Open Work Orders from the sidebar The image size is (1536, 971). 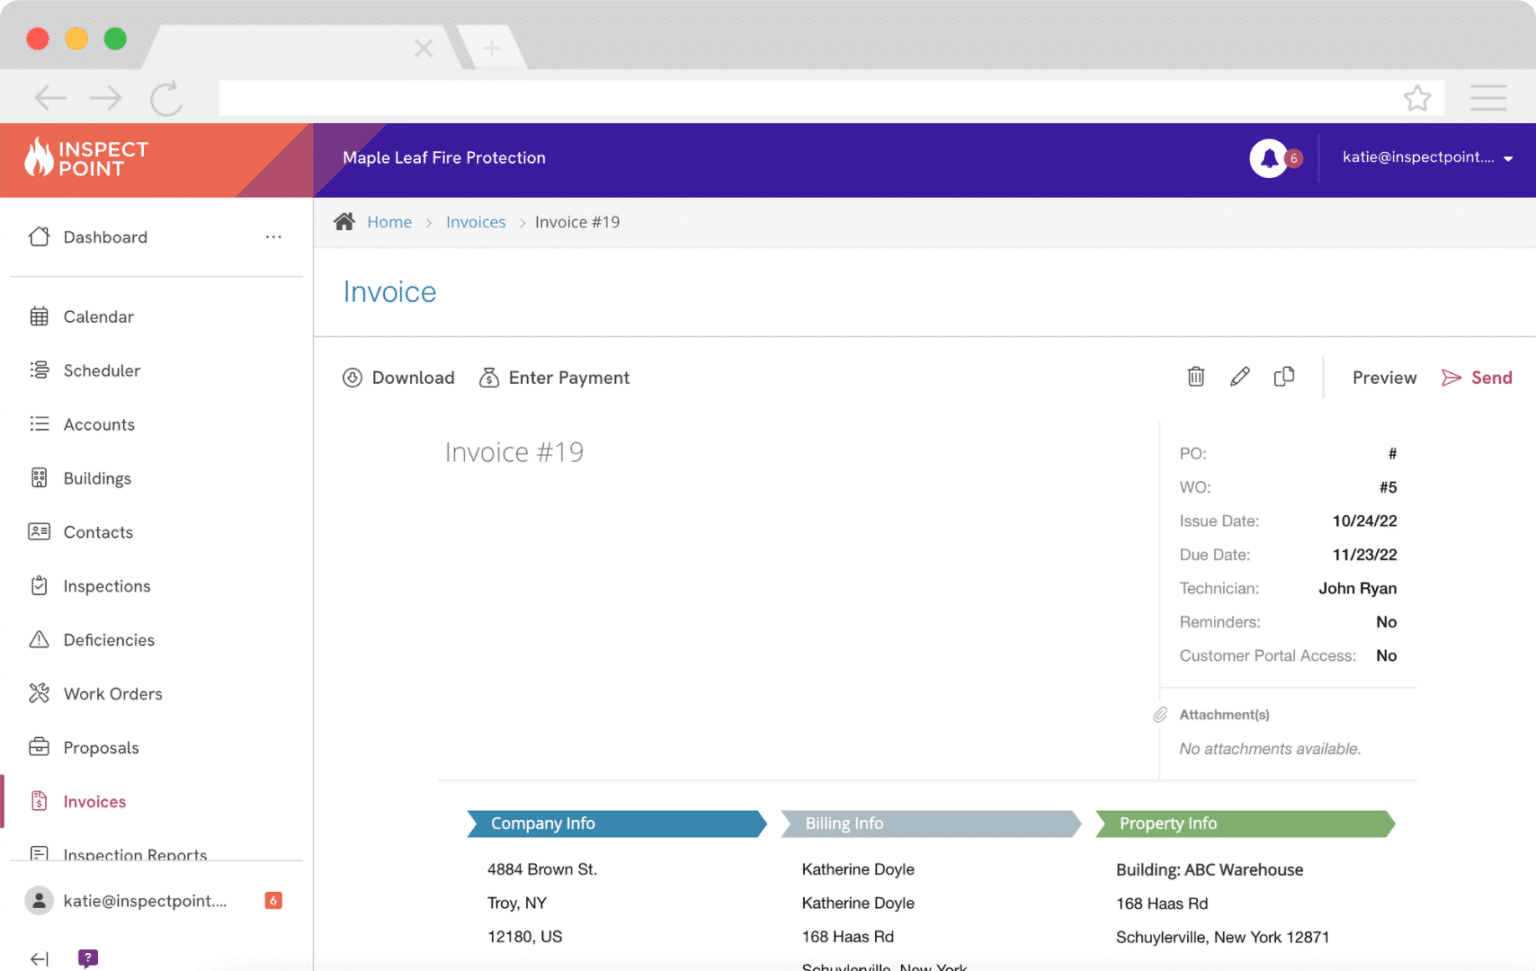pyautogui.click(x=112, y=693)
